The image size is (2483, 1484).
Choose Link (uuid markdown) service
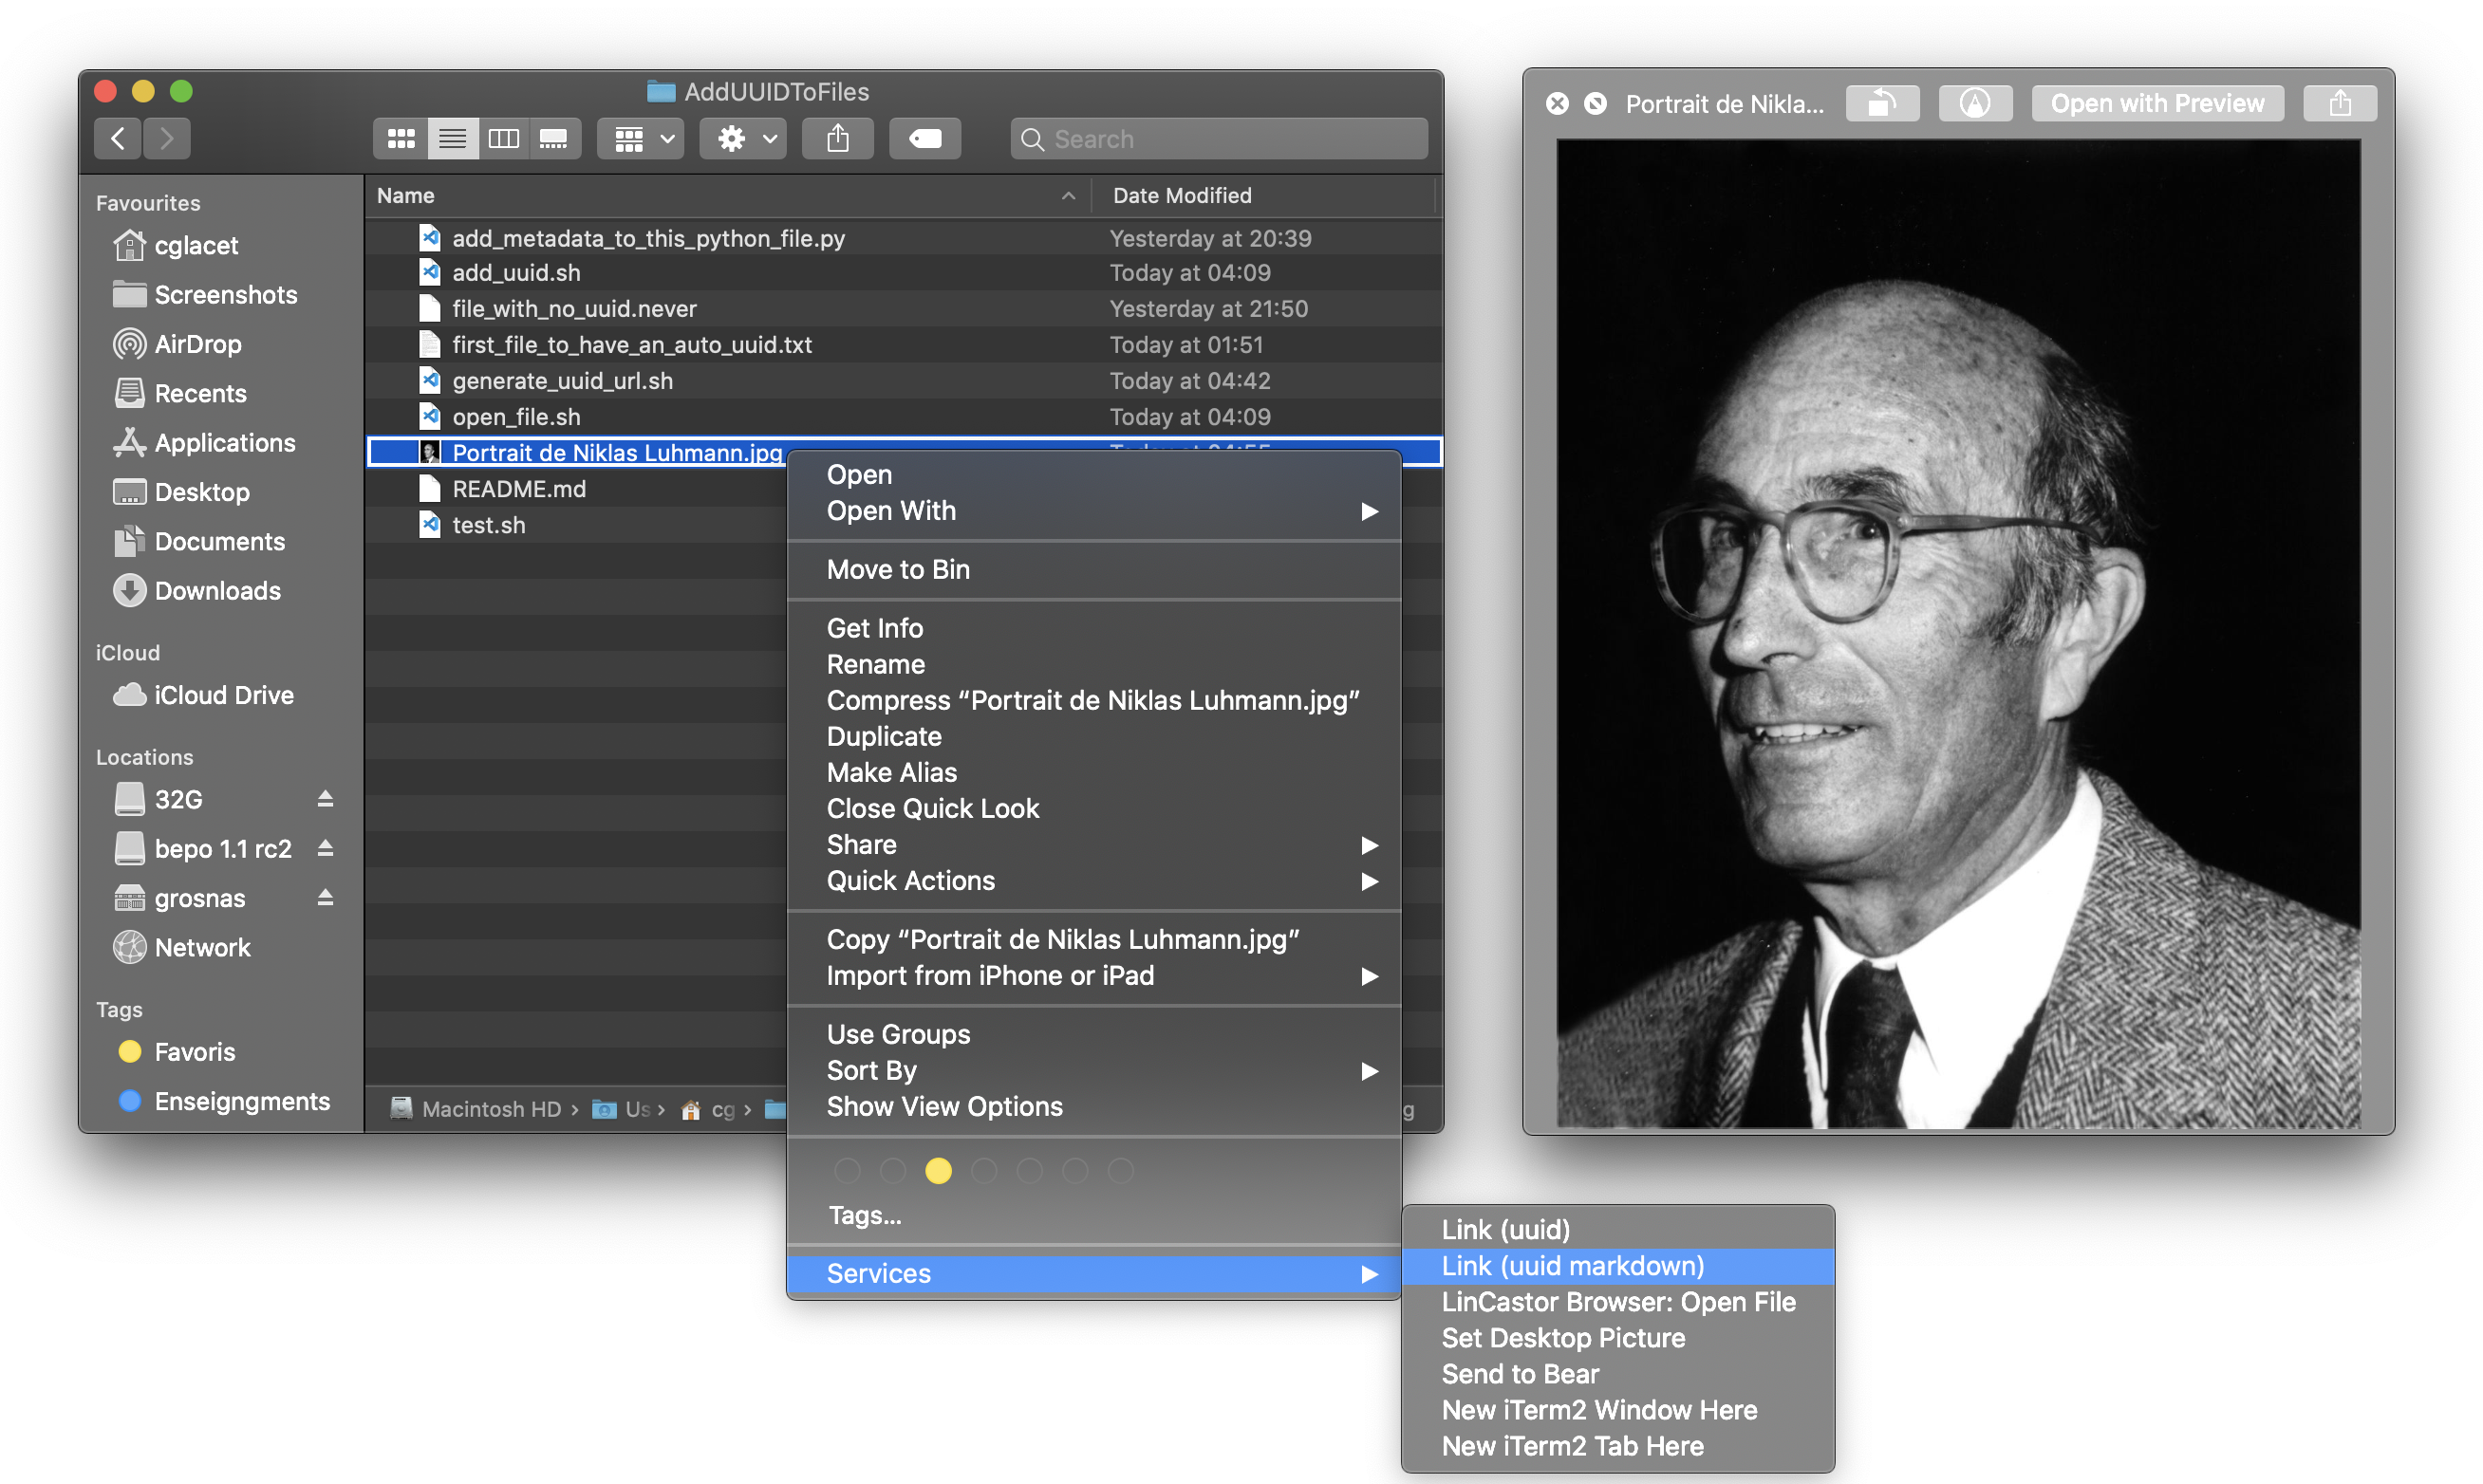[x=1572, y=1266]
